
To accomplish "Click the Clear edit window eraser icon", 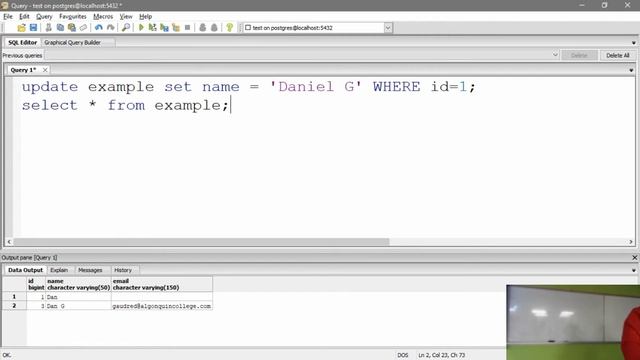I will (83, 28).
